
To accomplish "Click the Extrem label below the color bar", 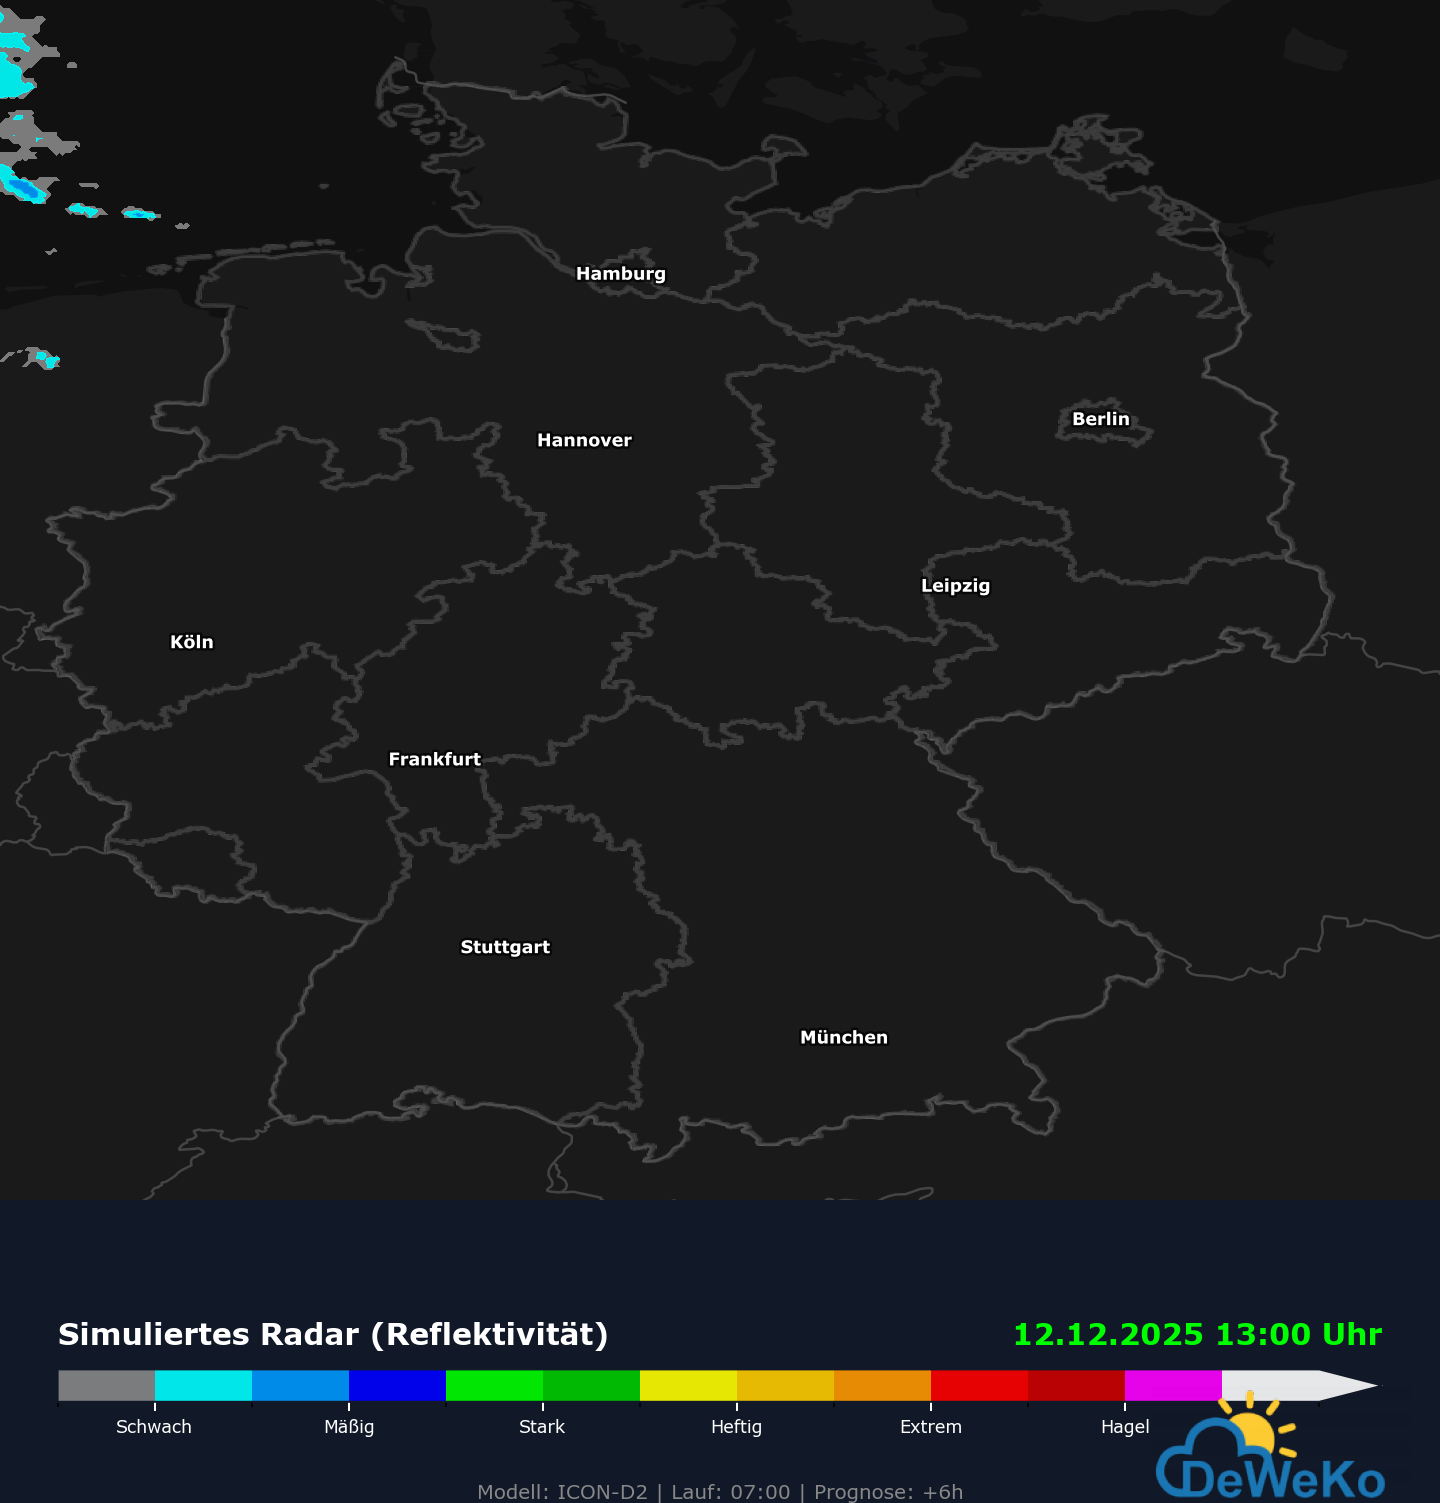I will [x=929, y=1427].
